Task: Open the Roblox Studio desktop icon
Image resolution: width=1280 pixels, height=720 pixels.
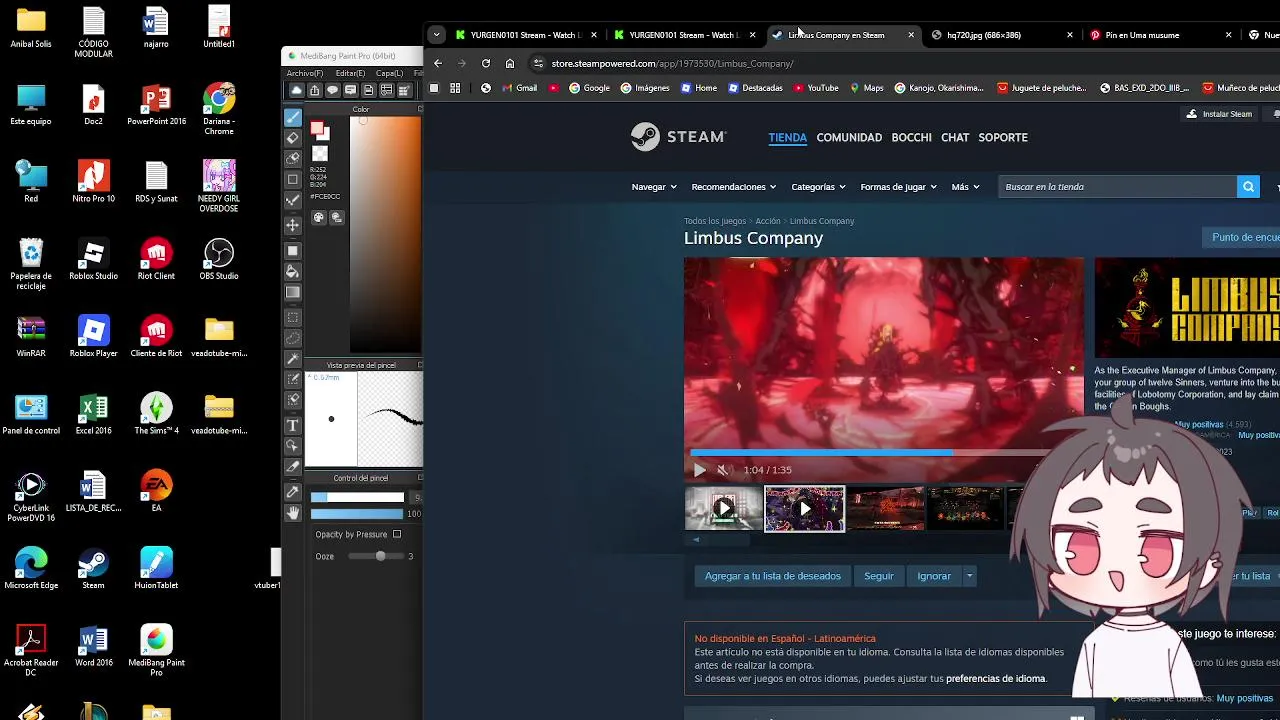Action: point(93,259)
